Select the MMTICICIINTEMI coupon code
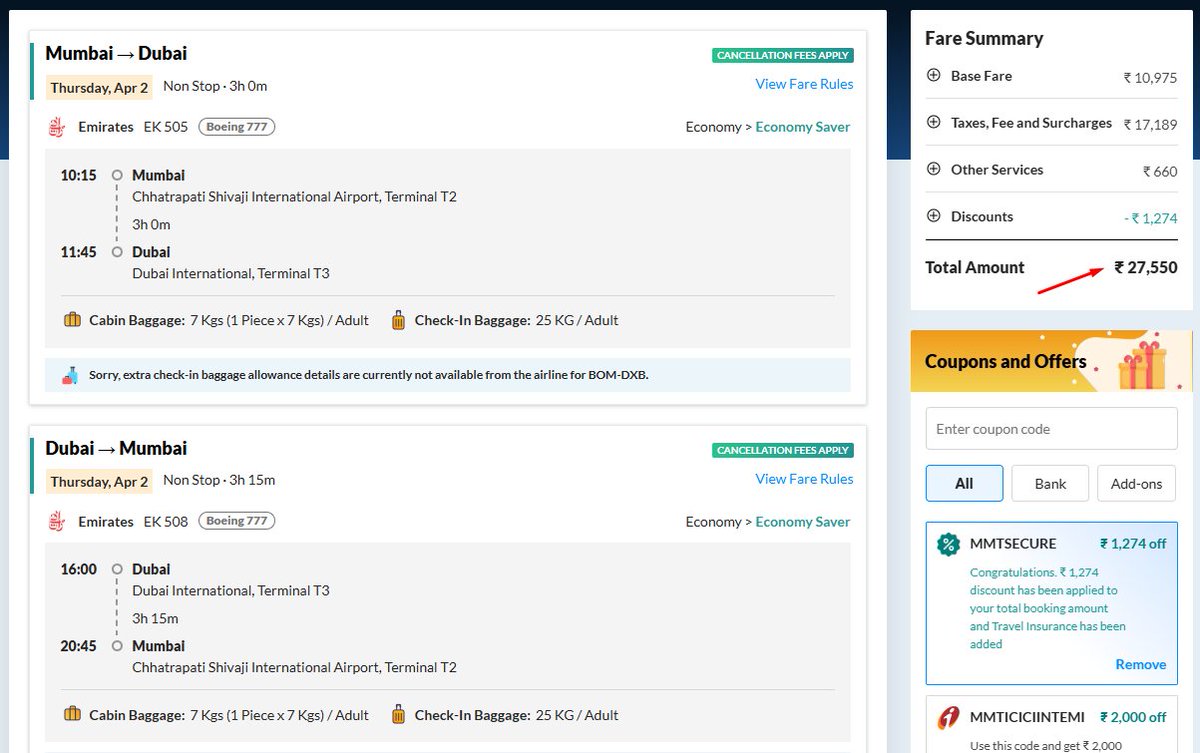The height and width of the screenshot is (753, 1200). pos(1027,717)
